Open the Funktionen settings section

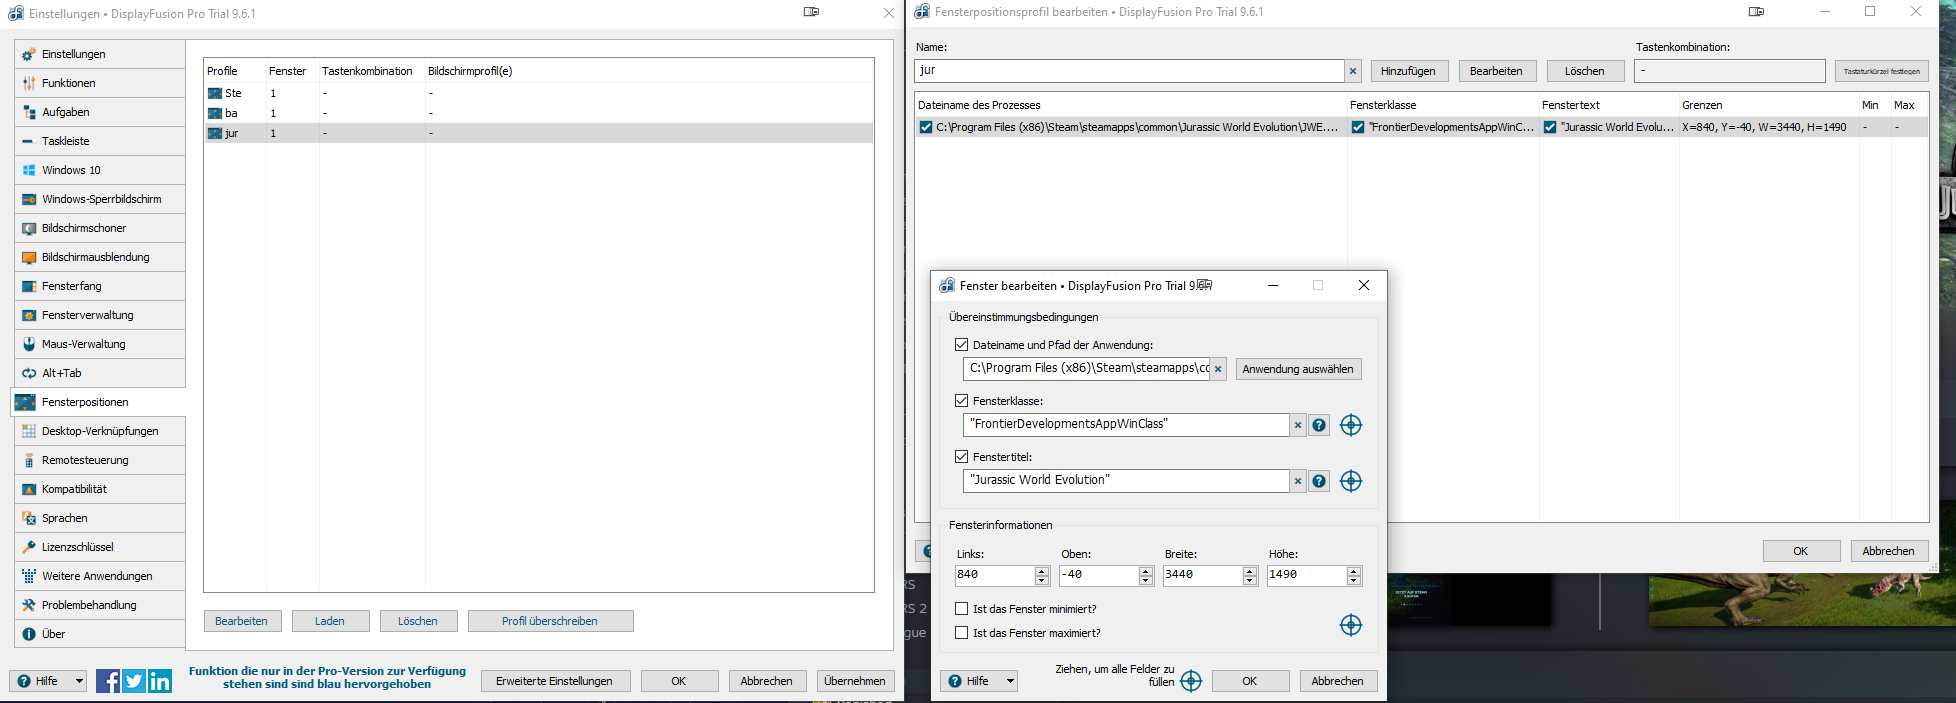pos(100,83)
